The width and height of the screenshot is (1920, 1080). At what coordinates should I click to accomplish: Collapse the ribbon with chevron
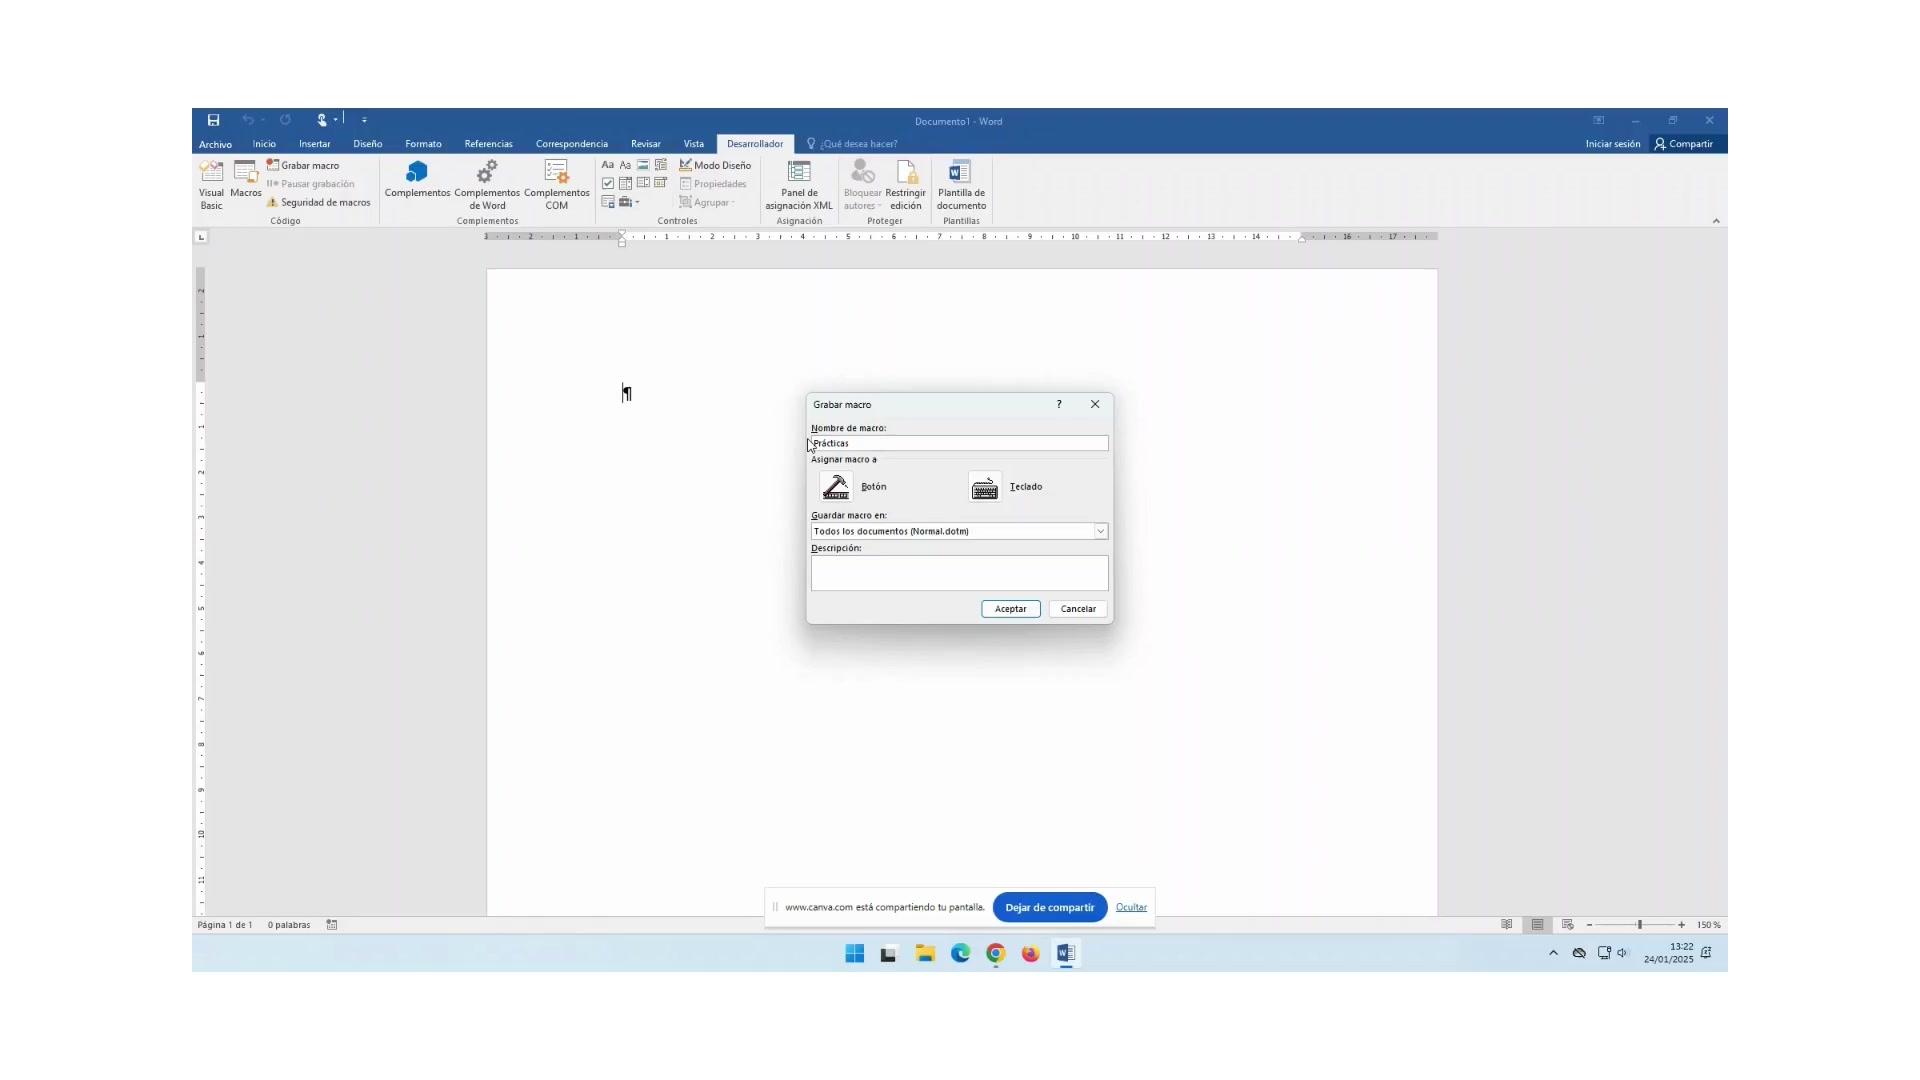1716,221
